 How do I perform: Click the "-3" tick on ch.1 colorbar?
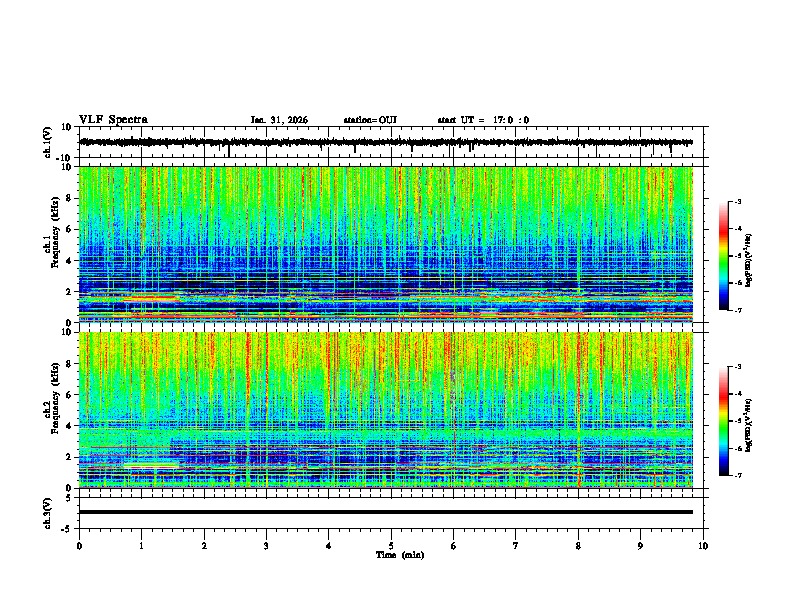click(x=737, y=201)
